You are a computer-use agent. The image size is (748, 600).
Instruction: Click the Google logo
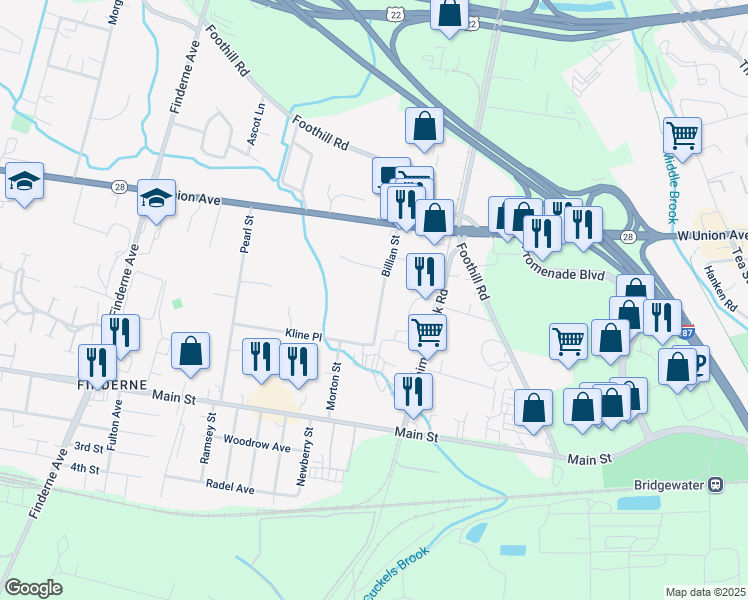point(33,587)
